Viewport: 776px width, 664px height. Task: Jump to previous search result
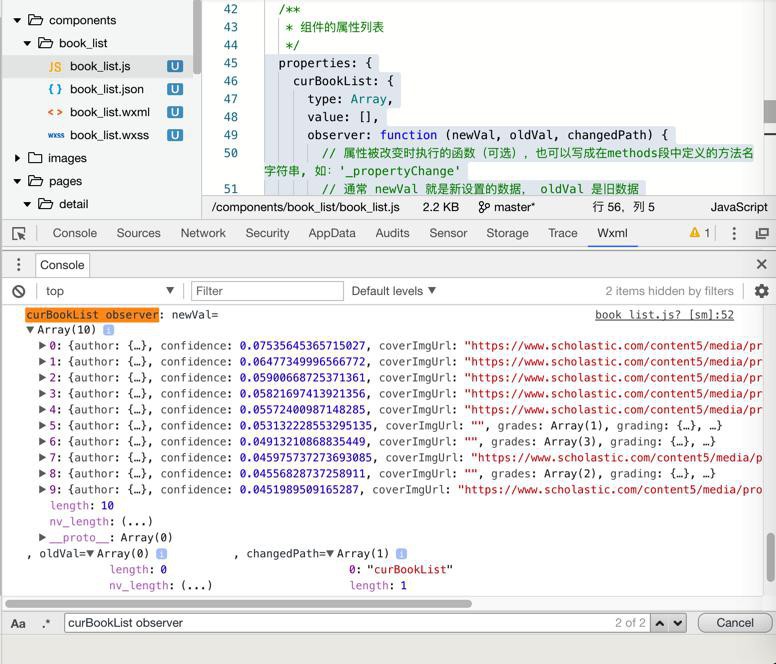click(x=659, y=622)
